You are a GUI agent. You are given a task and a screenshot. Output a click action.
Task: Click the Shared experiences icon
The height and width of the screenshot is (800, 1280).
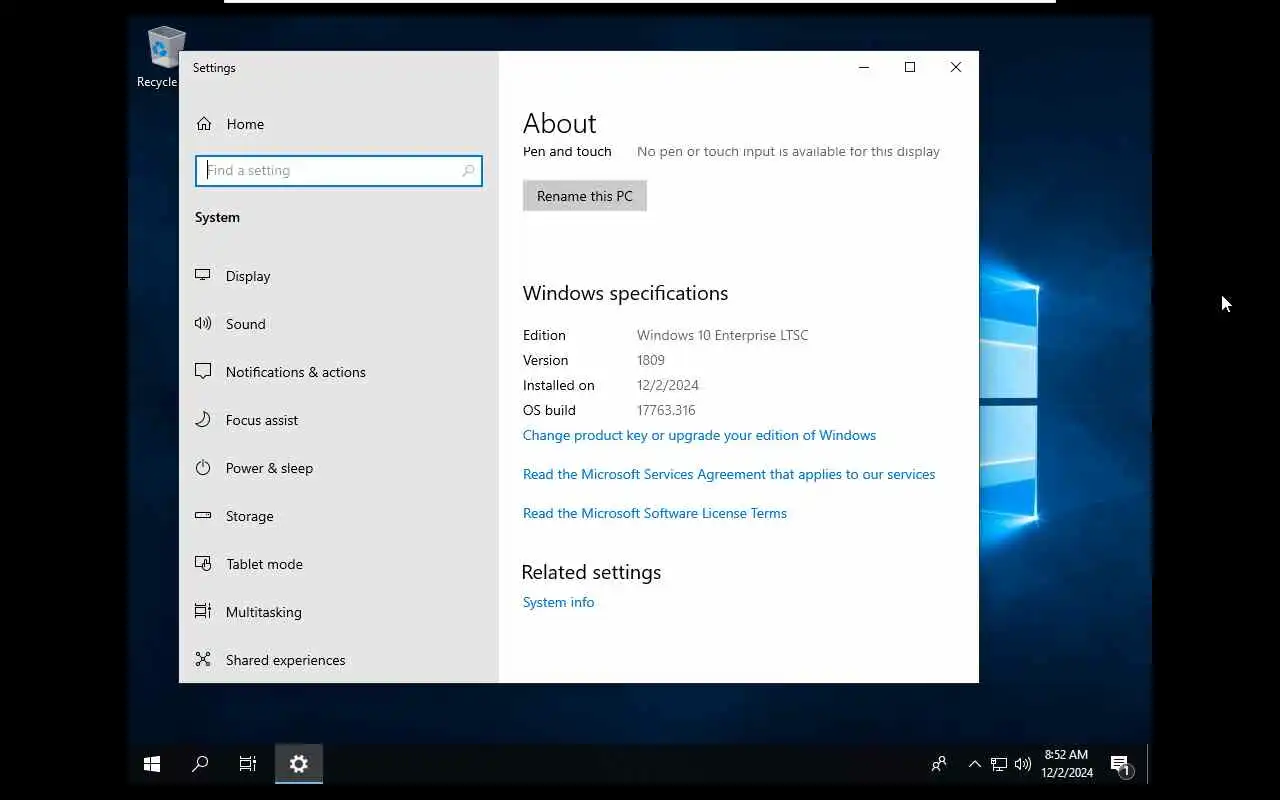pos(203,659)
